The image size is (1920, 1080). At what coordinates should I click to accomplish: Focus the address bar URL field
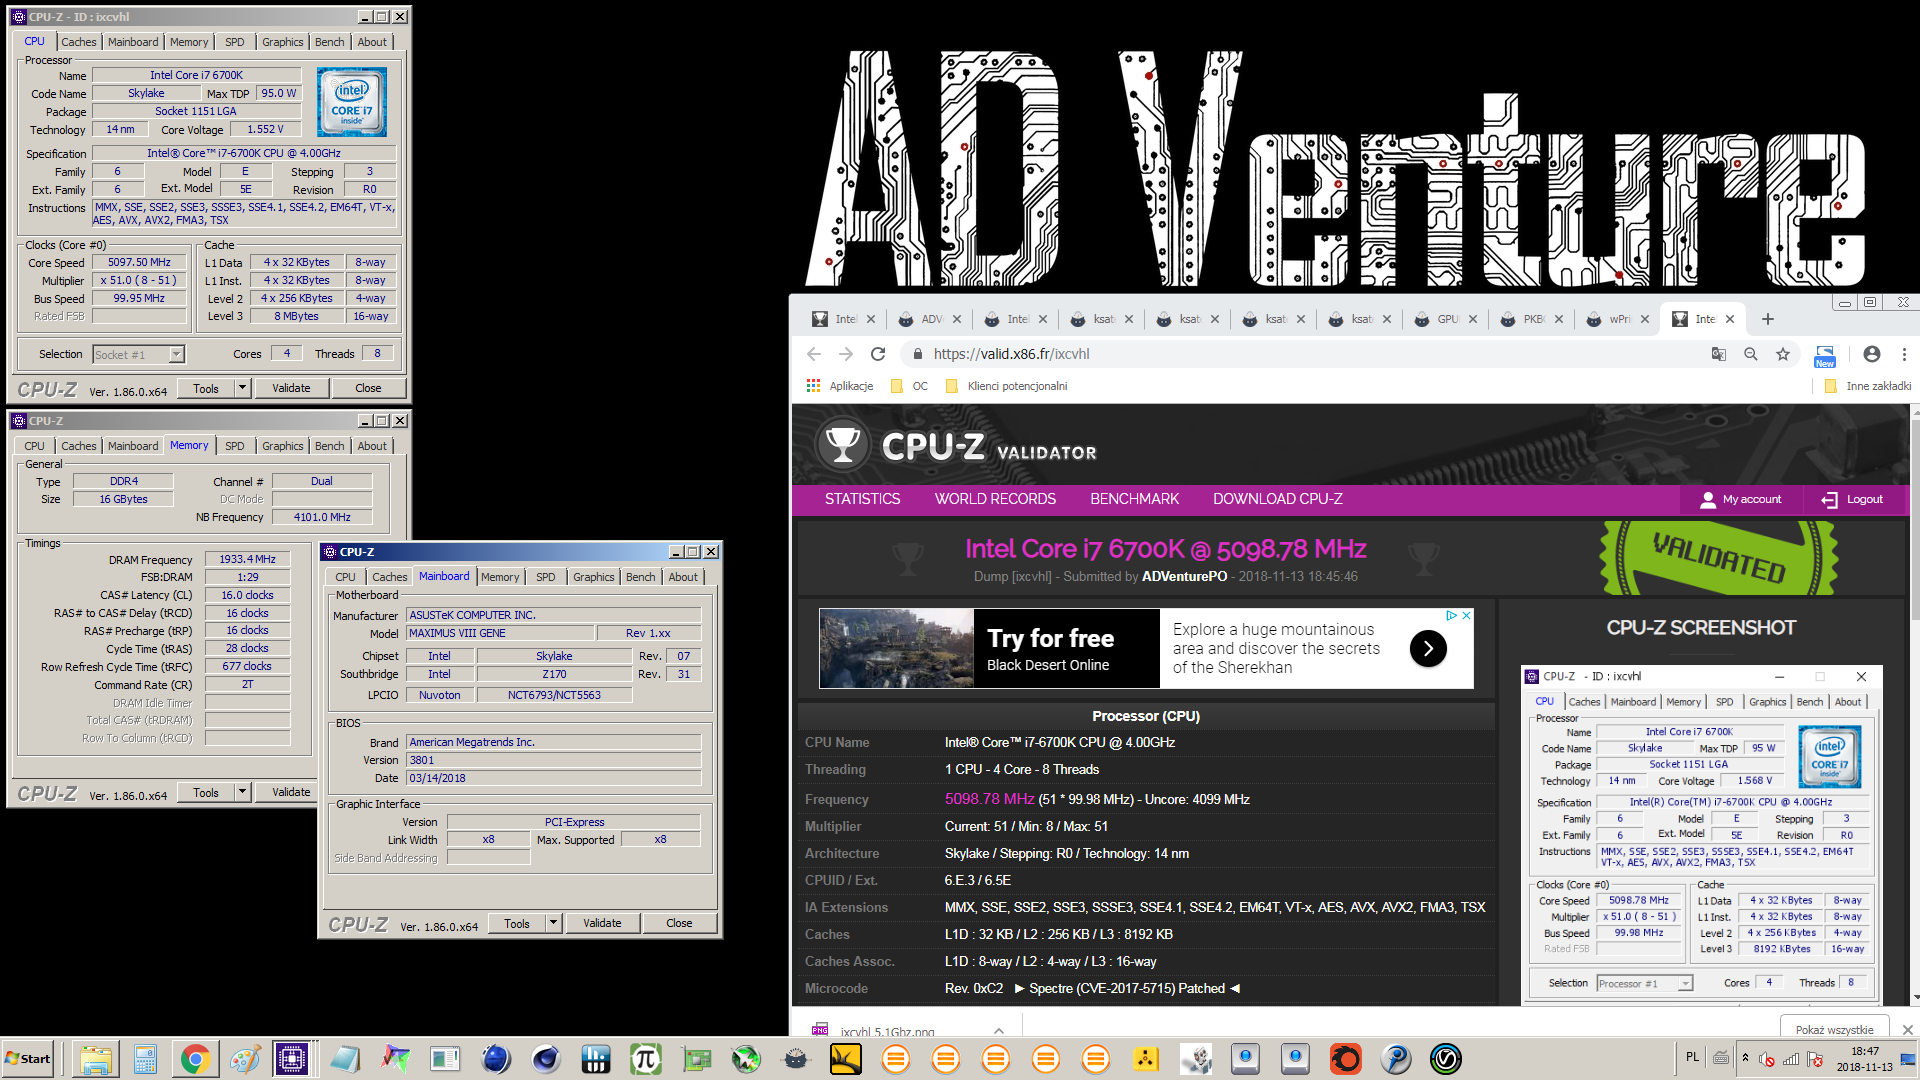click(x=1300, y=354)
